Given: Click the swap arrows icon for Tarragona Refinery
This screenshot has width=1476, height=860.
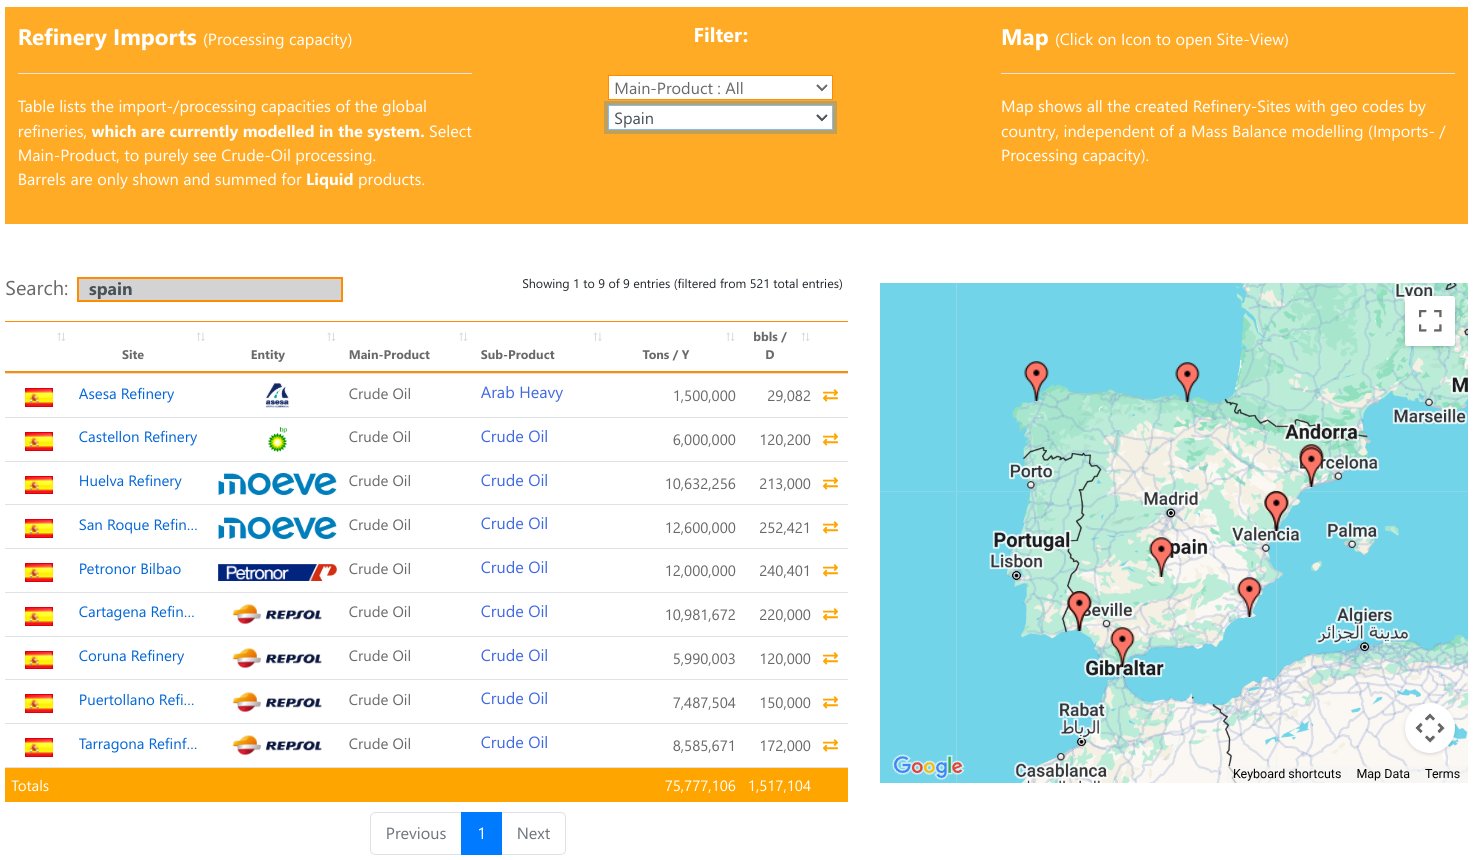Looking at the screenshot, I should pyautogui.click(x=830, y=745).
